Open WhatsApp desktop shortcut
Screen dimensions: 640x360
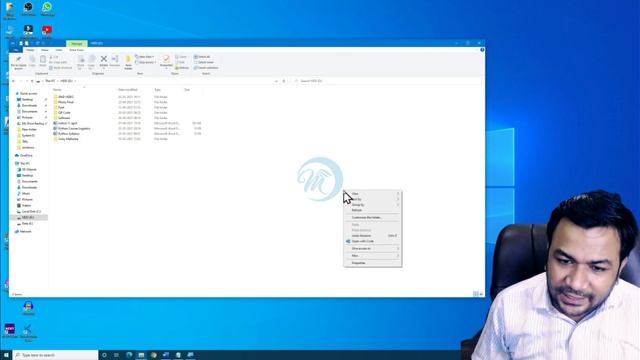pos(47,9)
